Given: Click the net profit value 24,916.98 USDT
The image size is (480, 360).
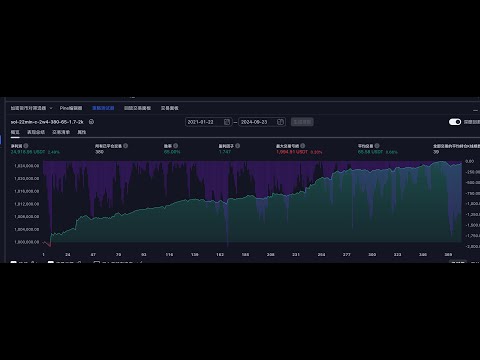Looking at the screenshot, I should (28, 152).
